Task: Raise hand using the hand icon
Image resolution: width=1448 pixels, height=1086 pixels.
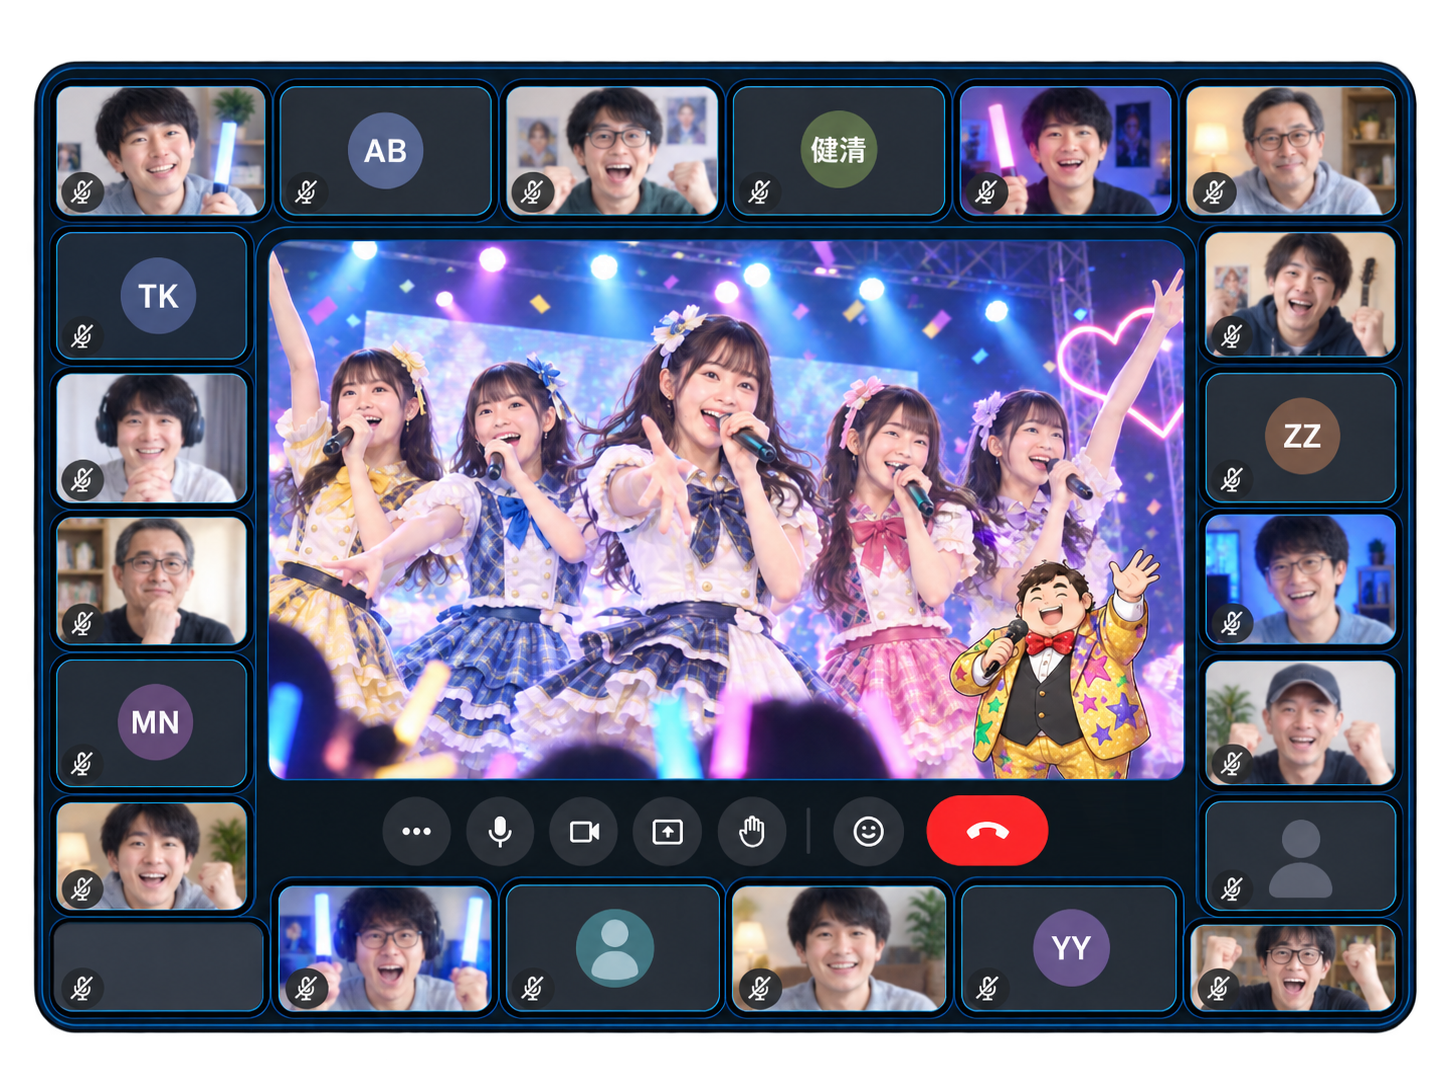Action: 751,831
